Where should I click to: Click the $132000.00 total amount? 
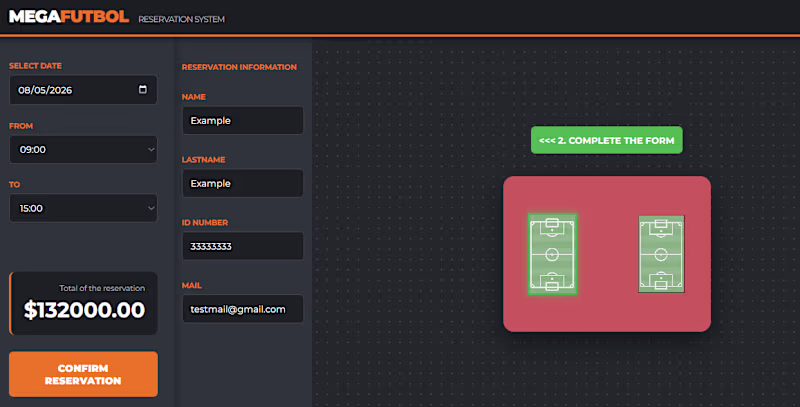pyautogui.click(x=84, y=310)
